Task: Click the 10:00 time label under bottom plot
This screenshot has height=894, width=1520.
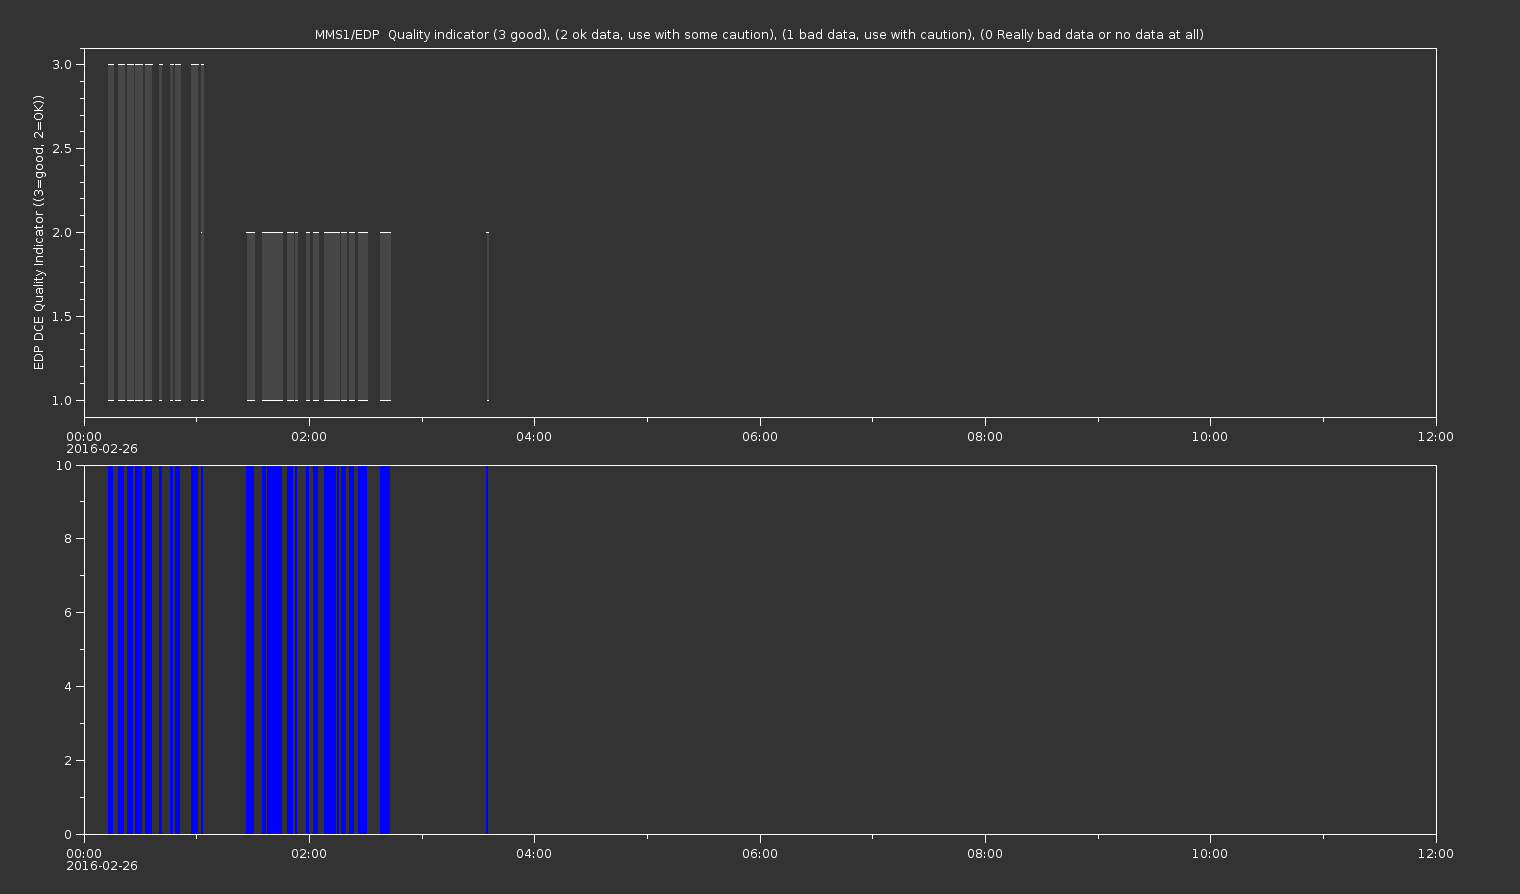Action: point(1210,854)
